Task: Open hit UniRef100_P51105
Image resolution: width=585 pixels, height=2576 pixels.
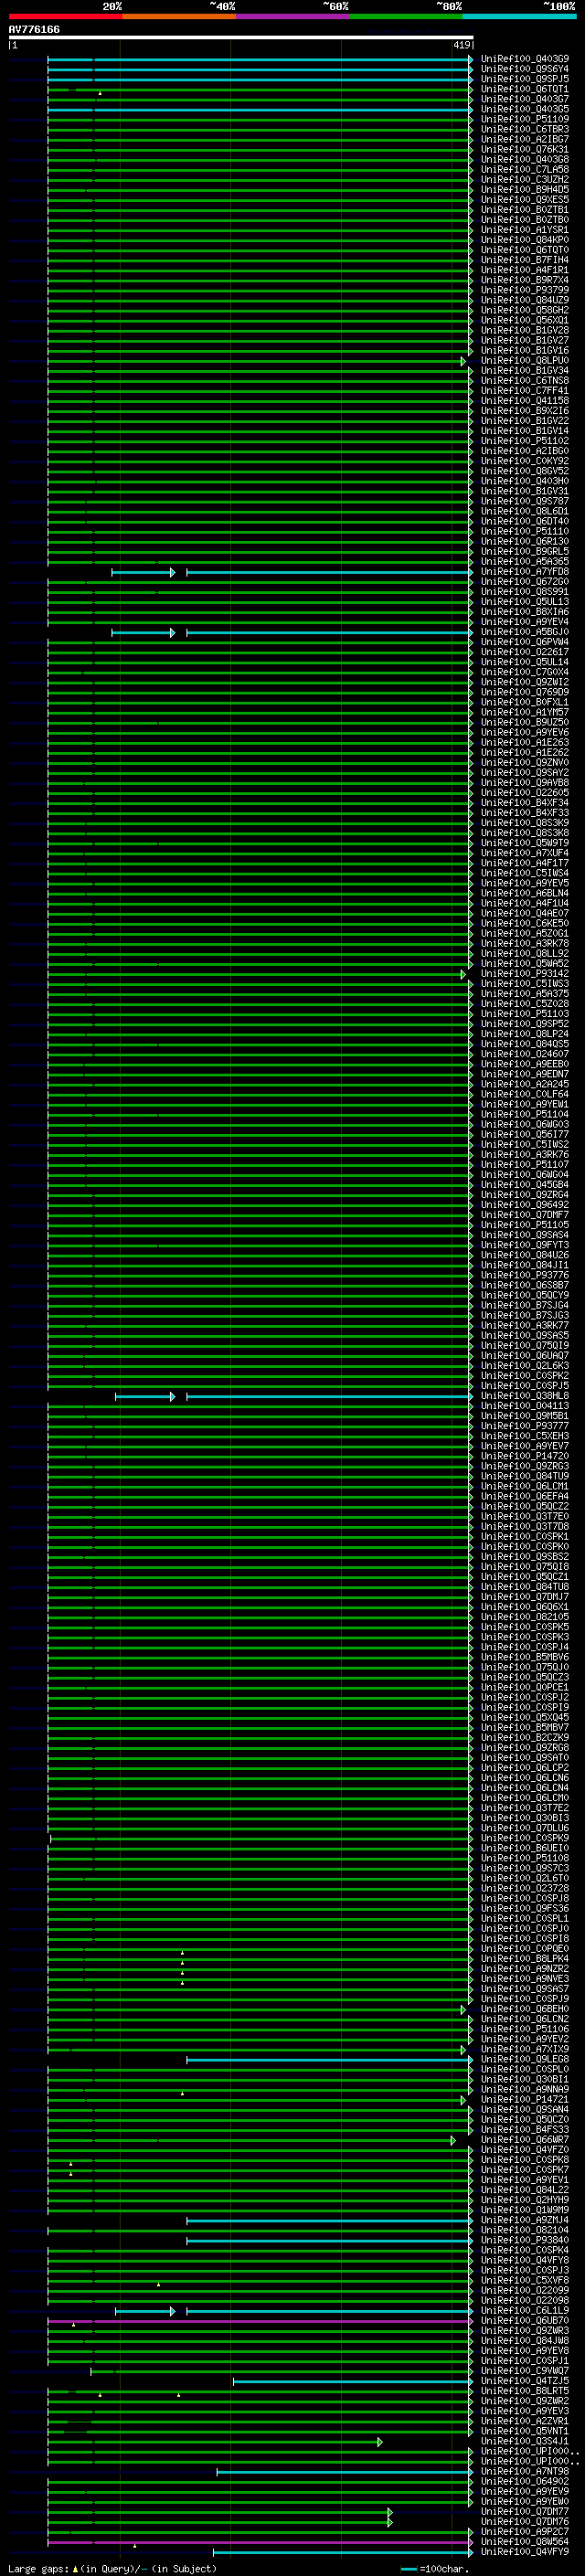Action: tap(525, 1225)
